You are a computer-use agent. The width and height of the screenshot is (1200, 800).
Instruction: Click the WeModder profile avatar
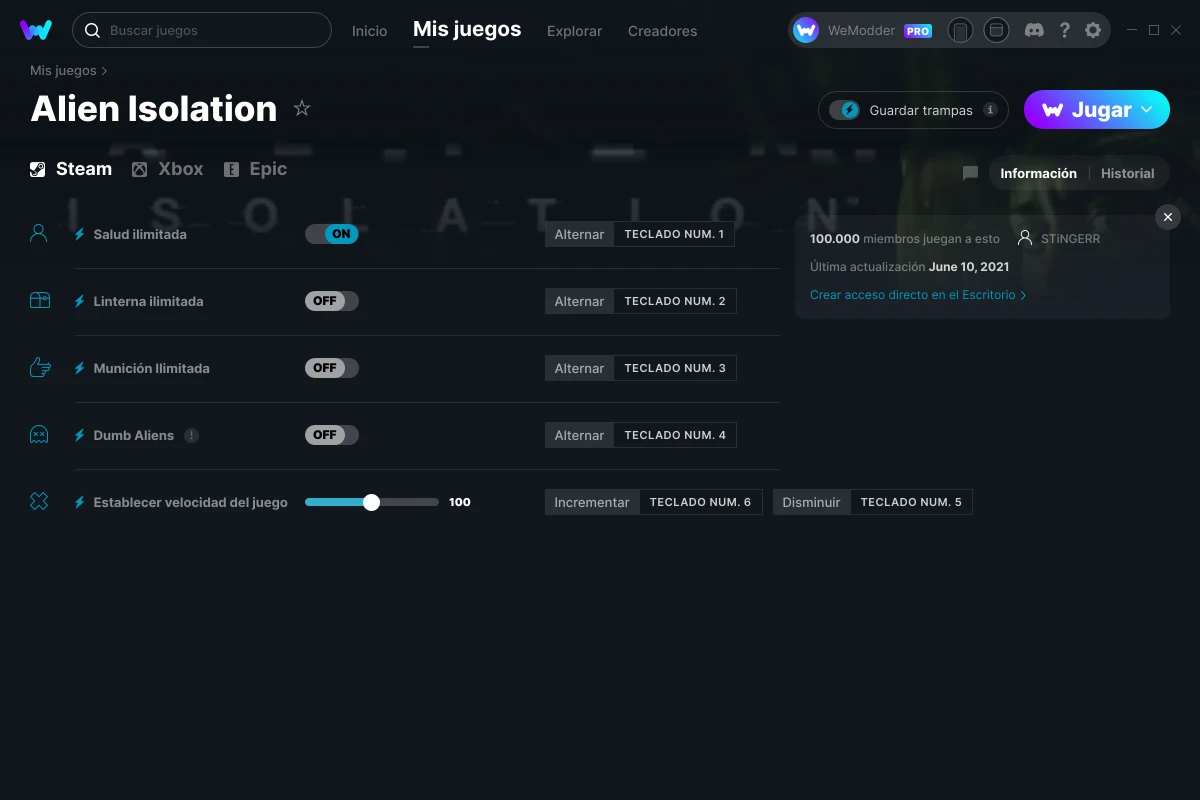[x=806, y=30]
